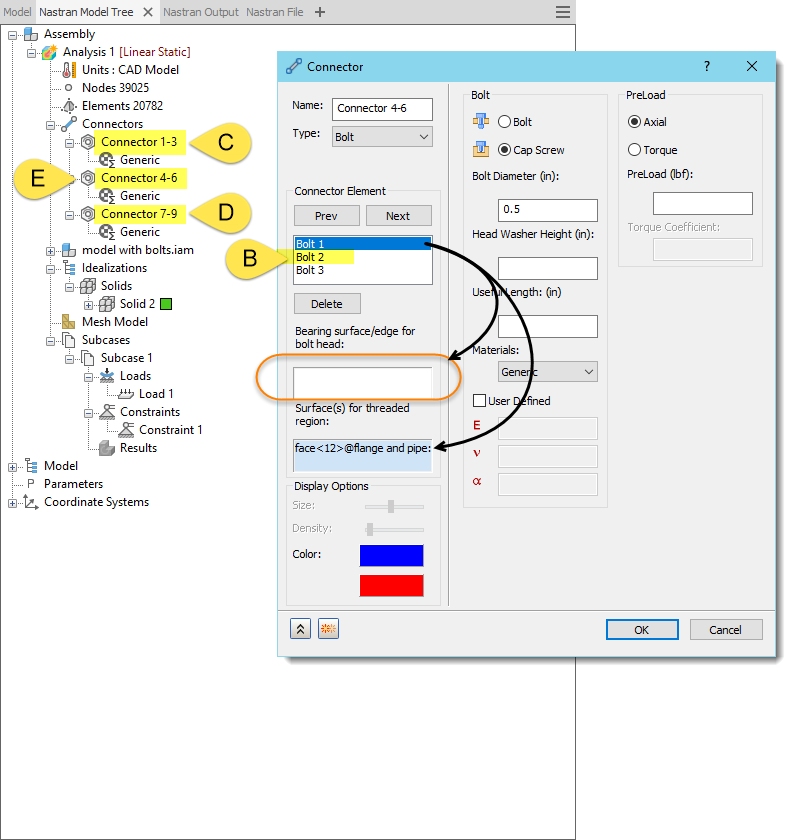Open the connector Type dropdown
This screenshot has width=796, height=840.
pos(382,137)
